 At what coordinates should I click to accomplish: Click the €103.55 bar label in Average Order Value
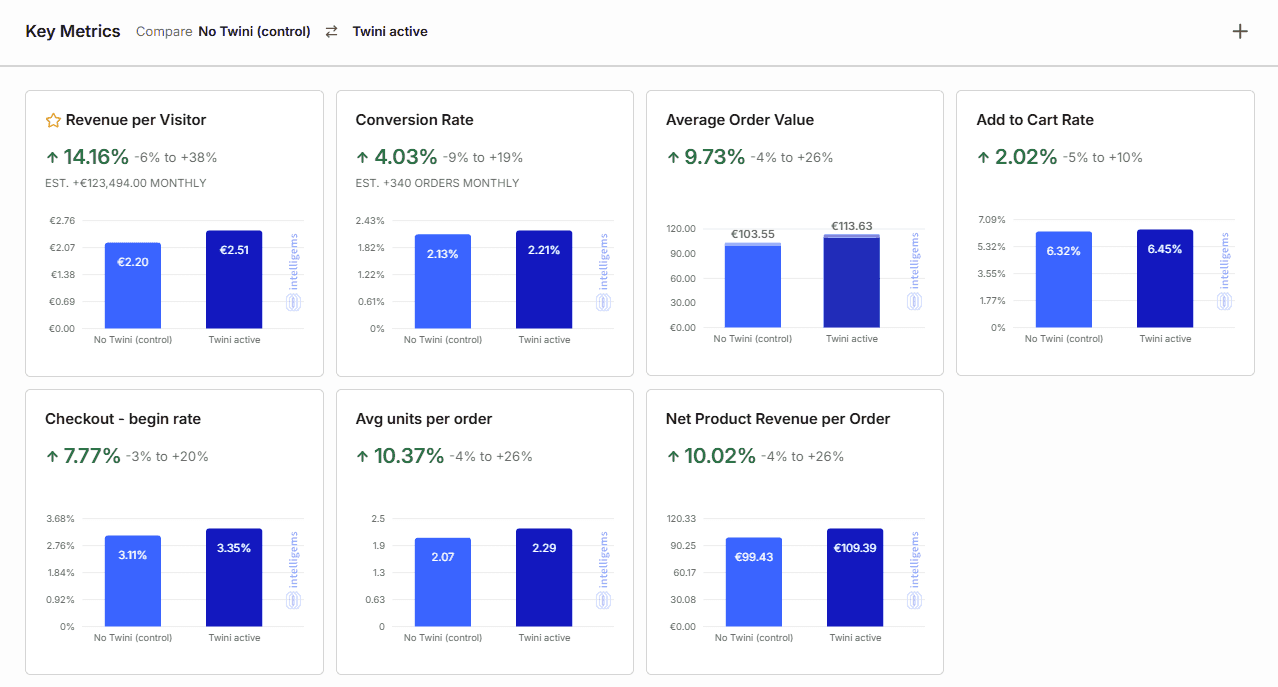point(753,234)
